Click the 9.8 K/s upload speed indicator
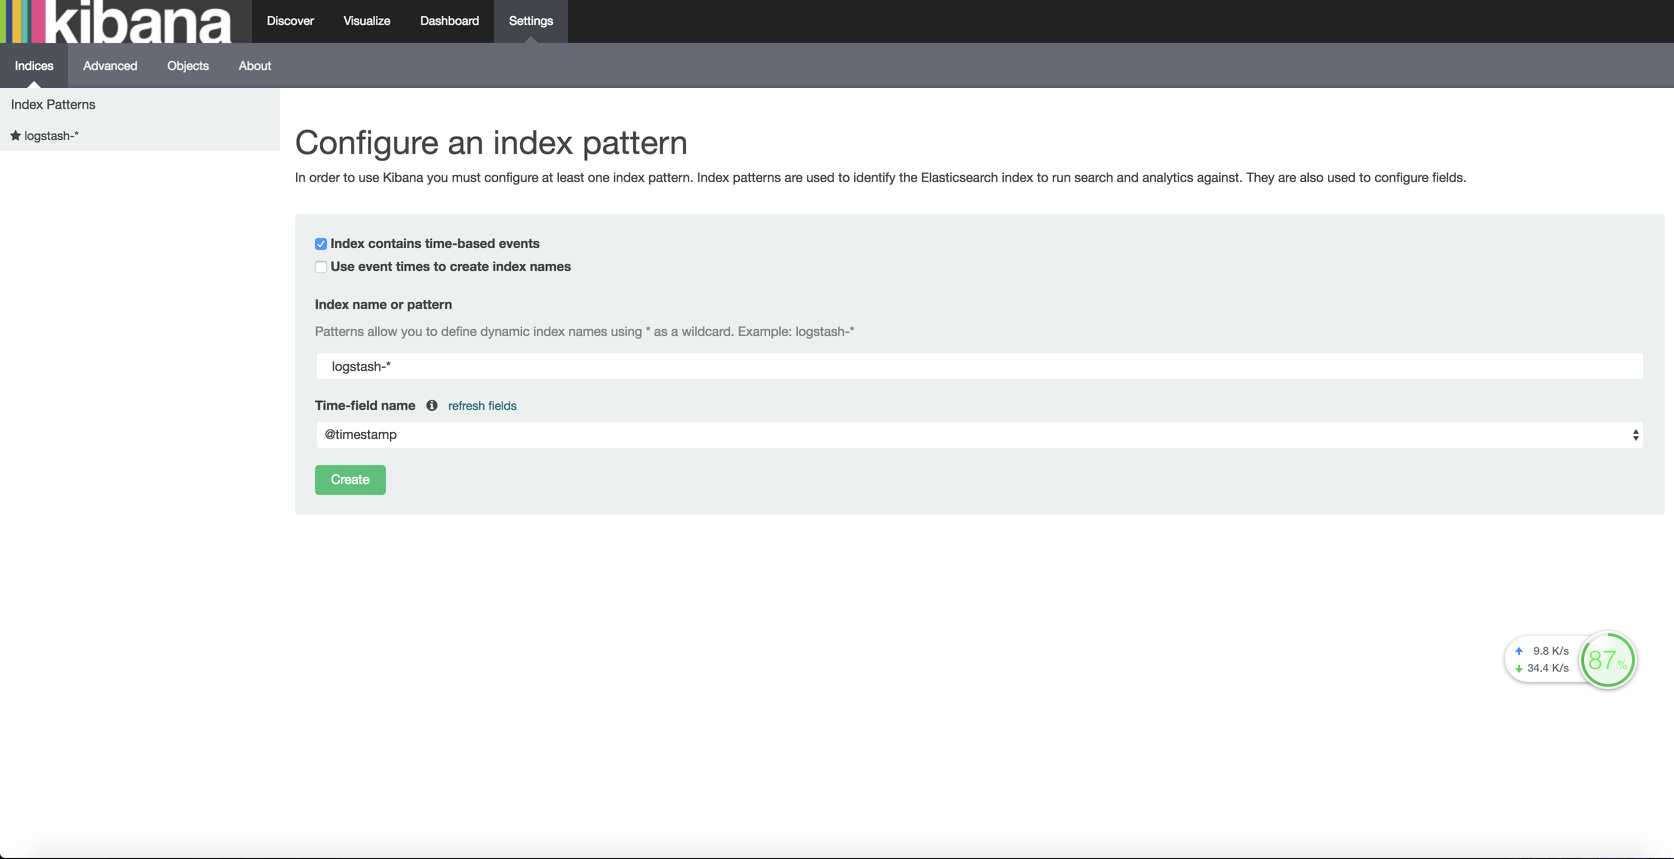This screenshot has height=859, width=1674. (x=1542, y=651)
